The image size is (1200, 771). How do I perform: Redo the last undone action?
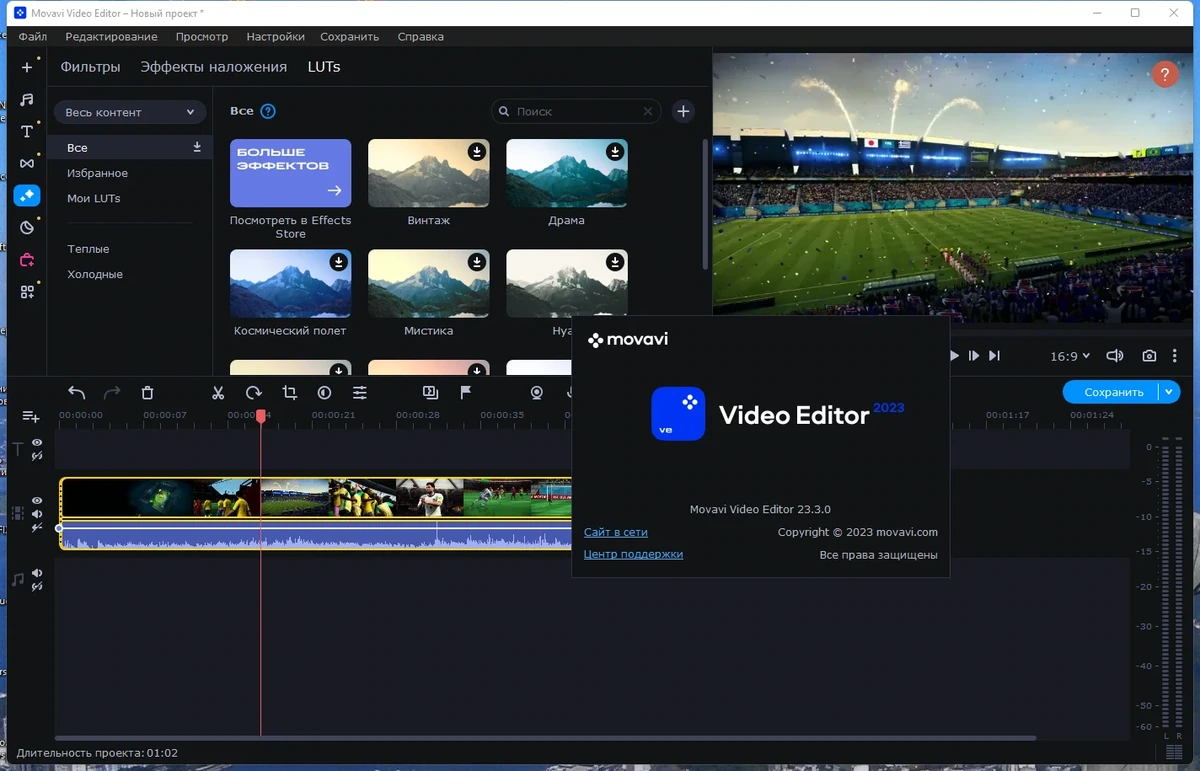pos(112,393)
